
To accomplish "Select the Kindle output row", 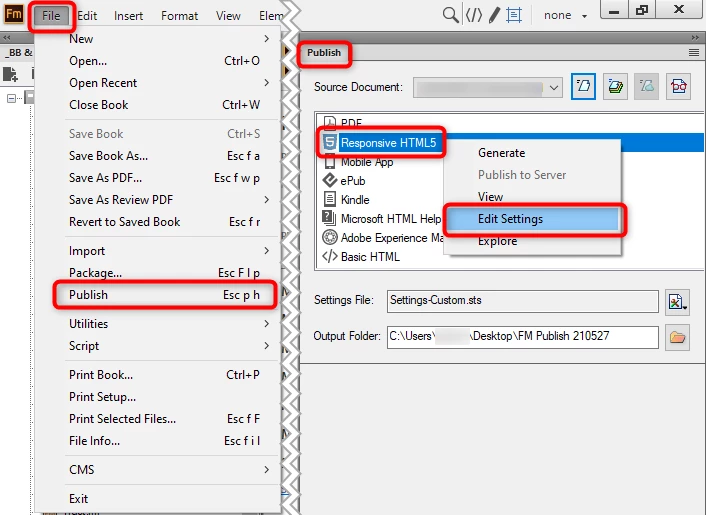I will [x=381, y=199].
